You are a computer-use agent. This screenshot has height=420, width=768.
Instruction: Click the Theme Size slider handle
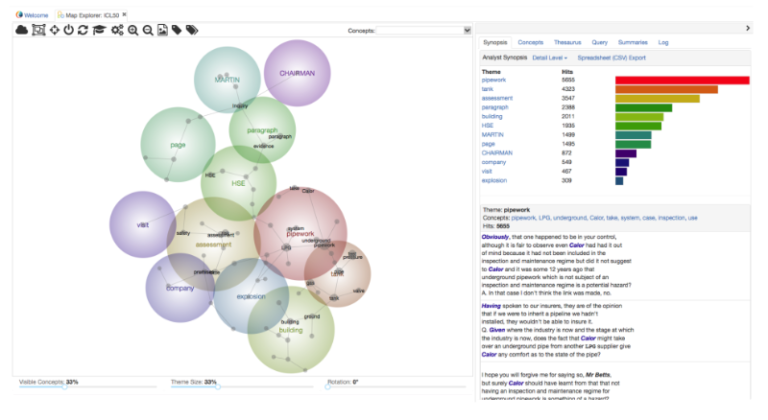pyautogui.click(x=219, y=386)
